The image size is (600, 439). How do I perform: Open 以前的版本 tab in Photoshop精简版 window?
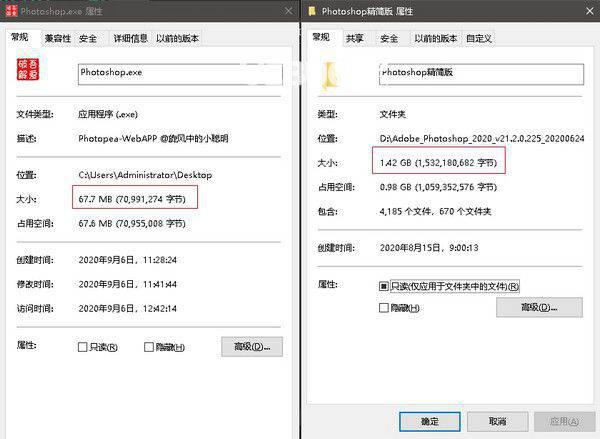(435, 38)
